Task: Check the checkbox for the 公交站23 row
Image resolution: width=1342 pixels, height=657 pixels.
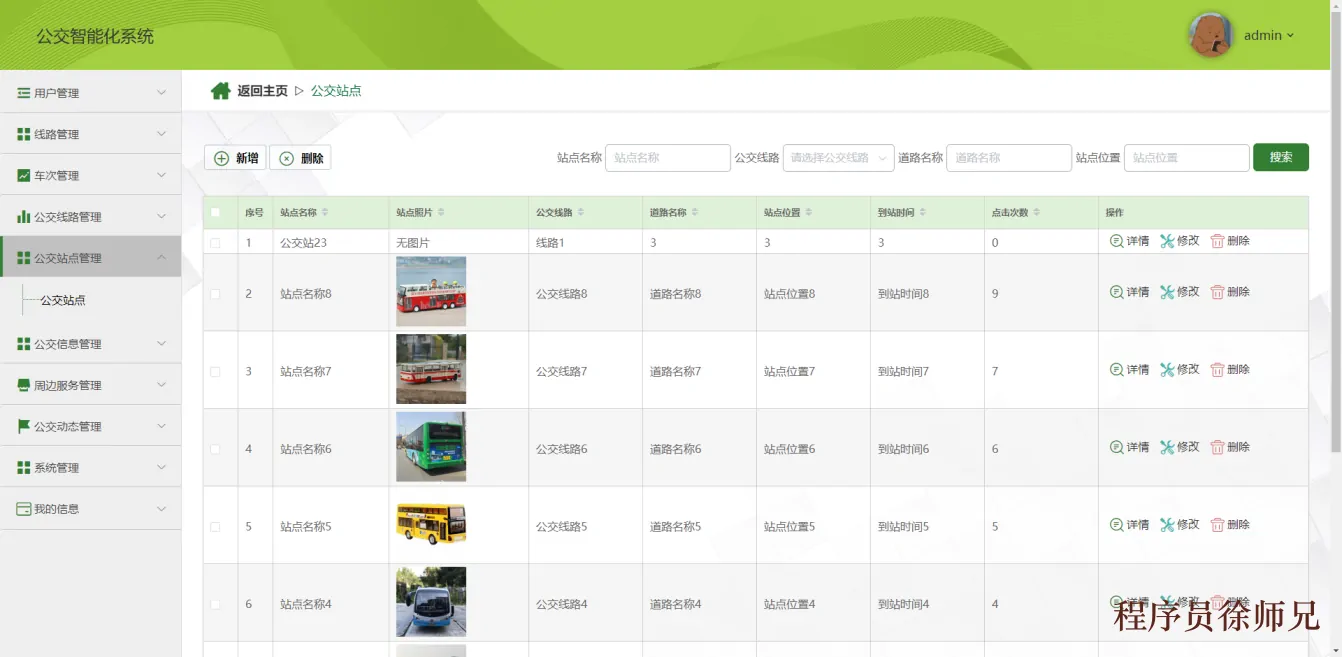Action: coord(215,243)
